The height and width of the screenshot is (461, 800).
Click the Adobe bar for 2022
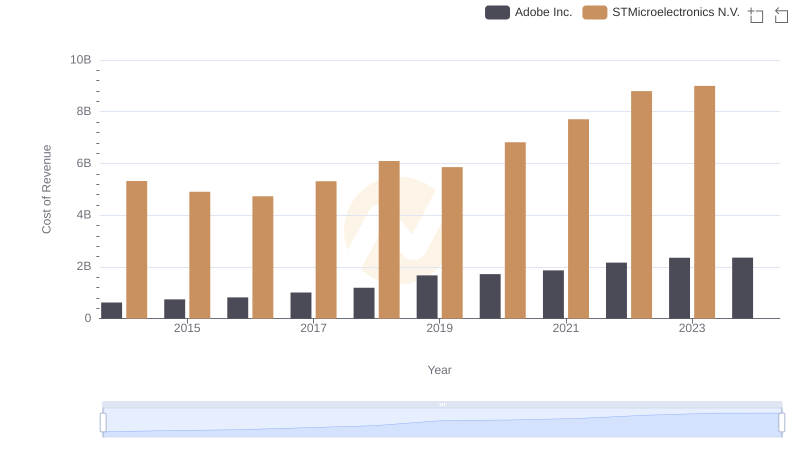point(616,290)
